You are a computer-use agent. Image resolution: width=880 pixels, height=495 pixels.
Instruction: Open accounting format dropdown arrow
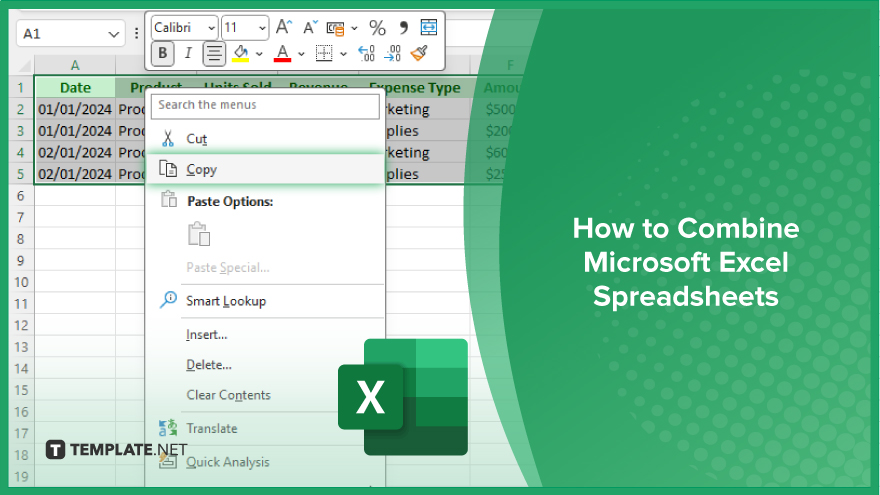coord(354,28)
